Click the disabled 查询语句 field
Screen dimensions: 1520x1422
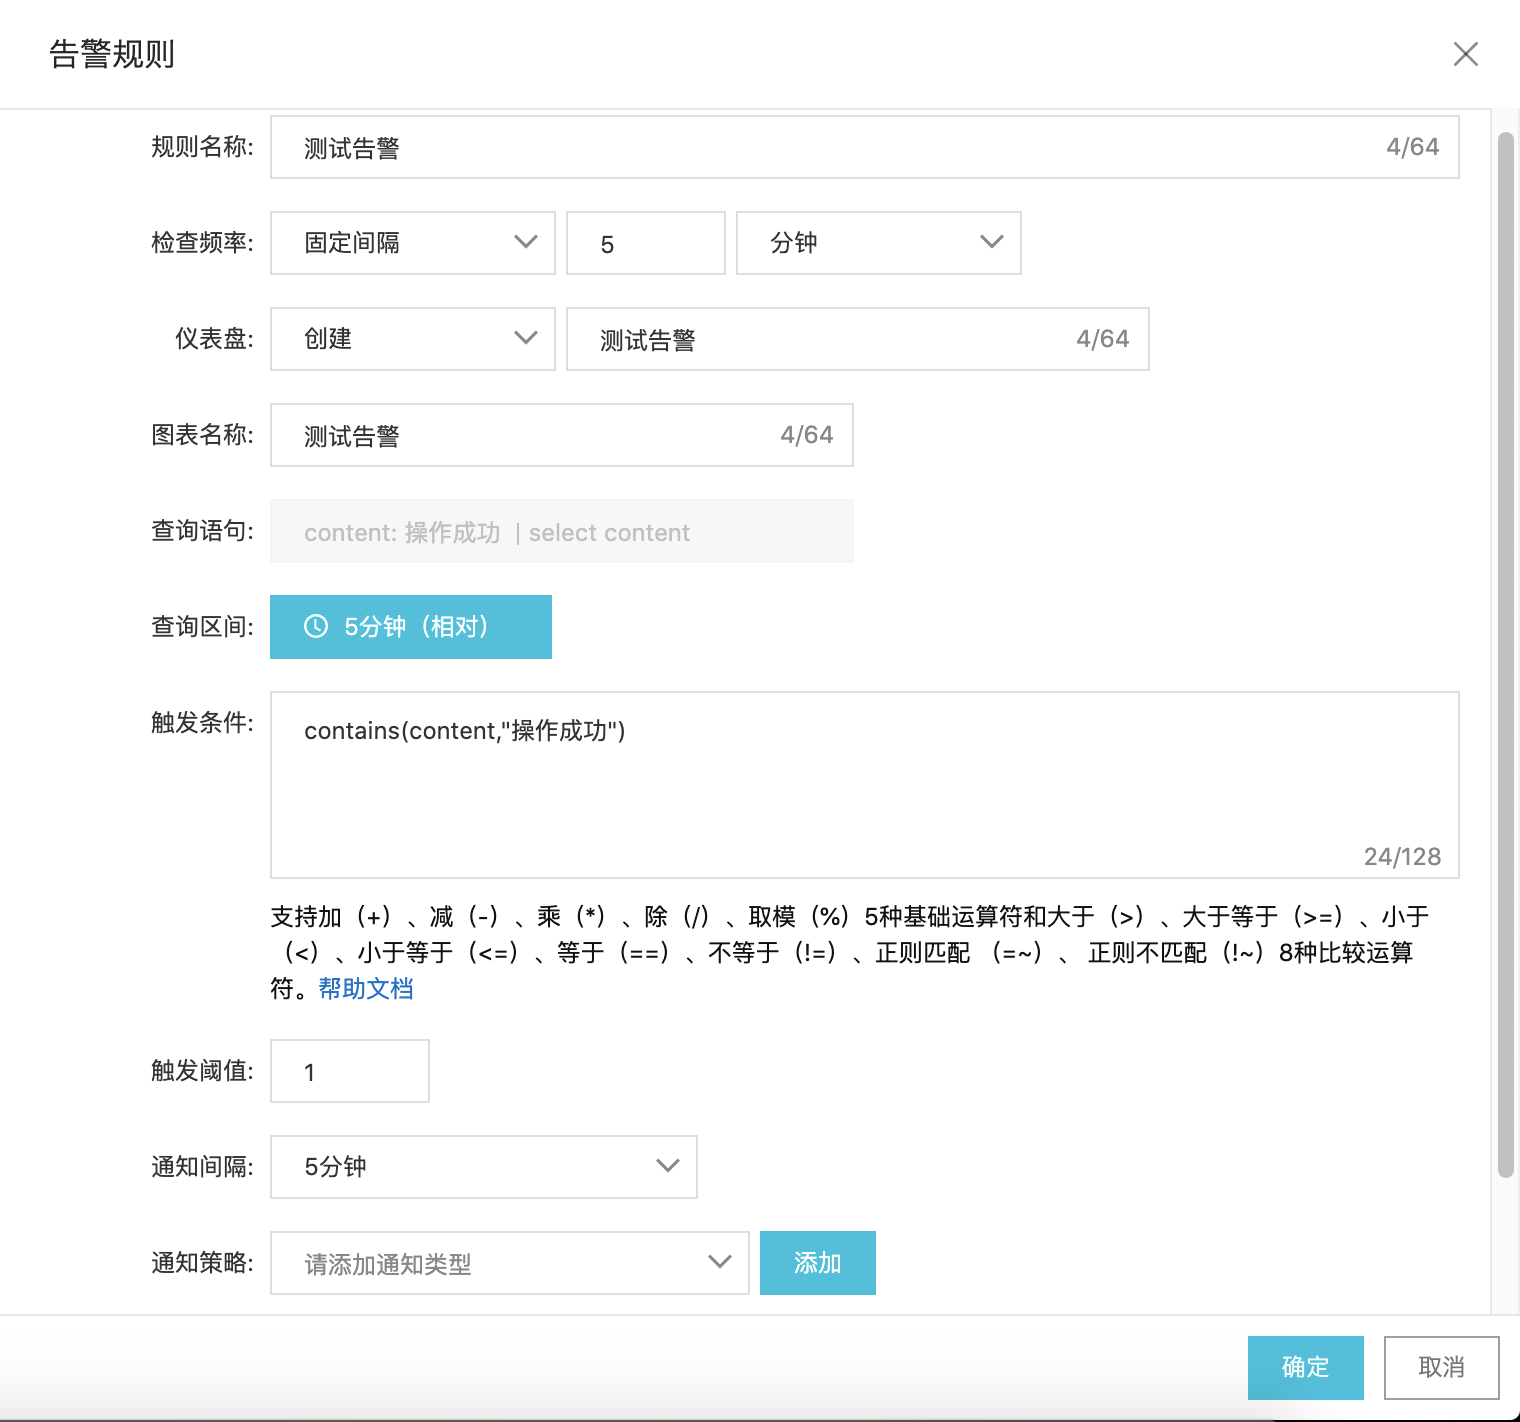click(561, 531)
